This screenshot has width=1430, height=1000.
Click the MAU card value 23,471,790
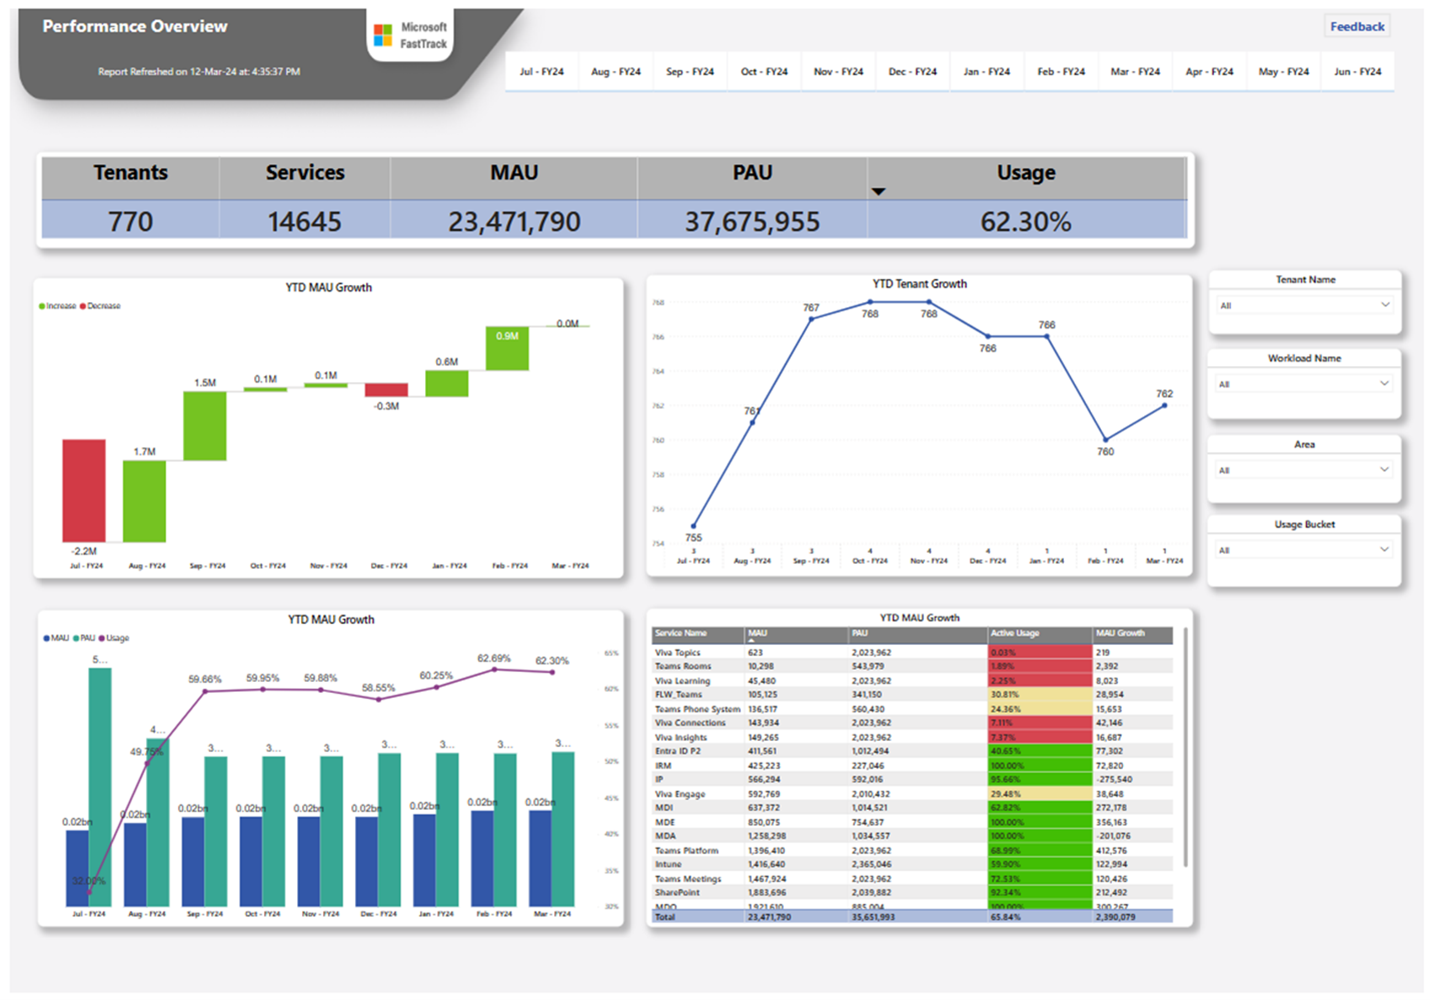pyautogui.click(x=514, y=222)
